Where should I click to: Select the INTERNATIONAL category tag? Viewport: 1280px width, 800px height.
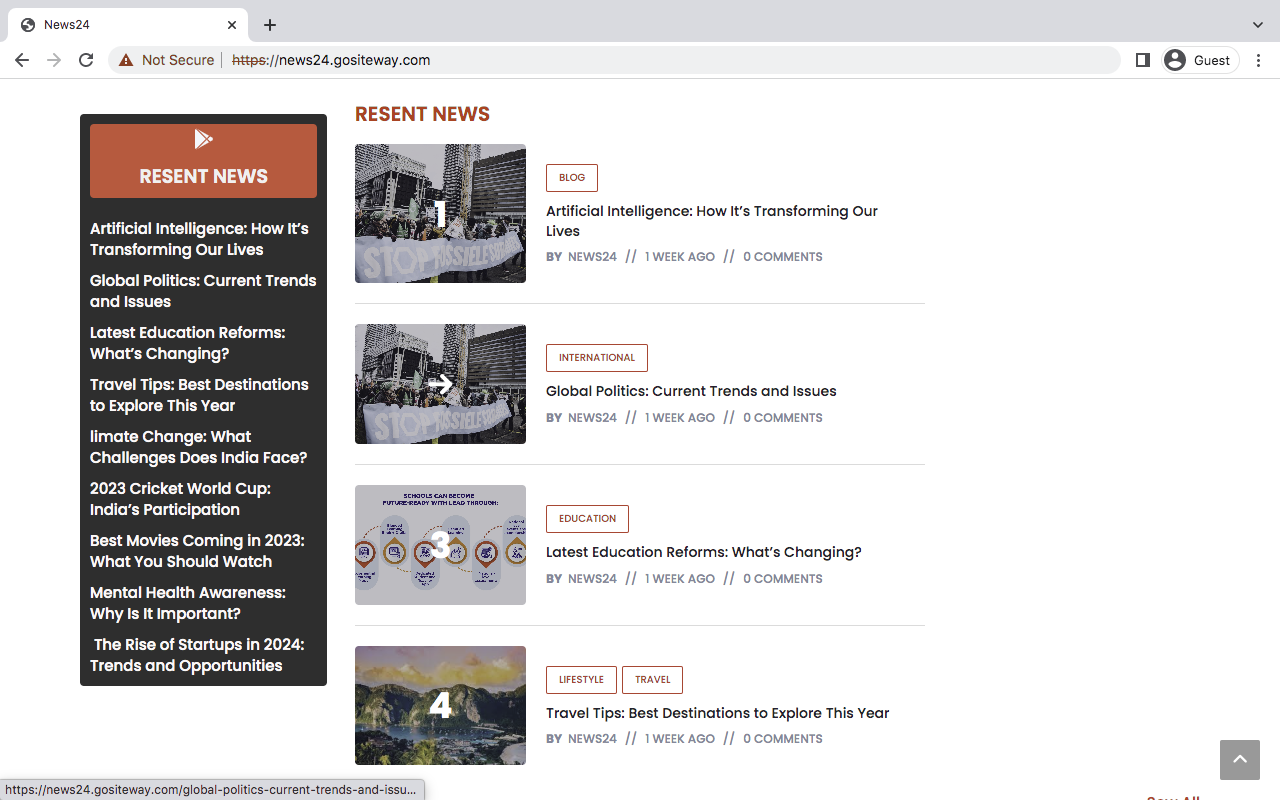point(597,358)
